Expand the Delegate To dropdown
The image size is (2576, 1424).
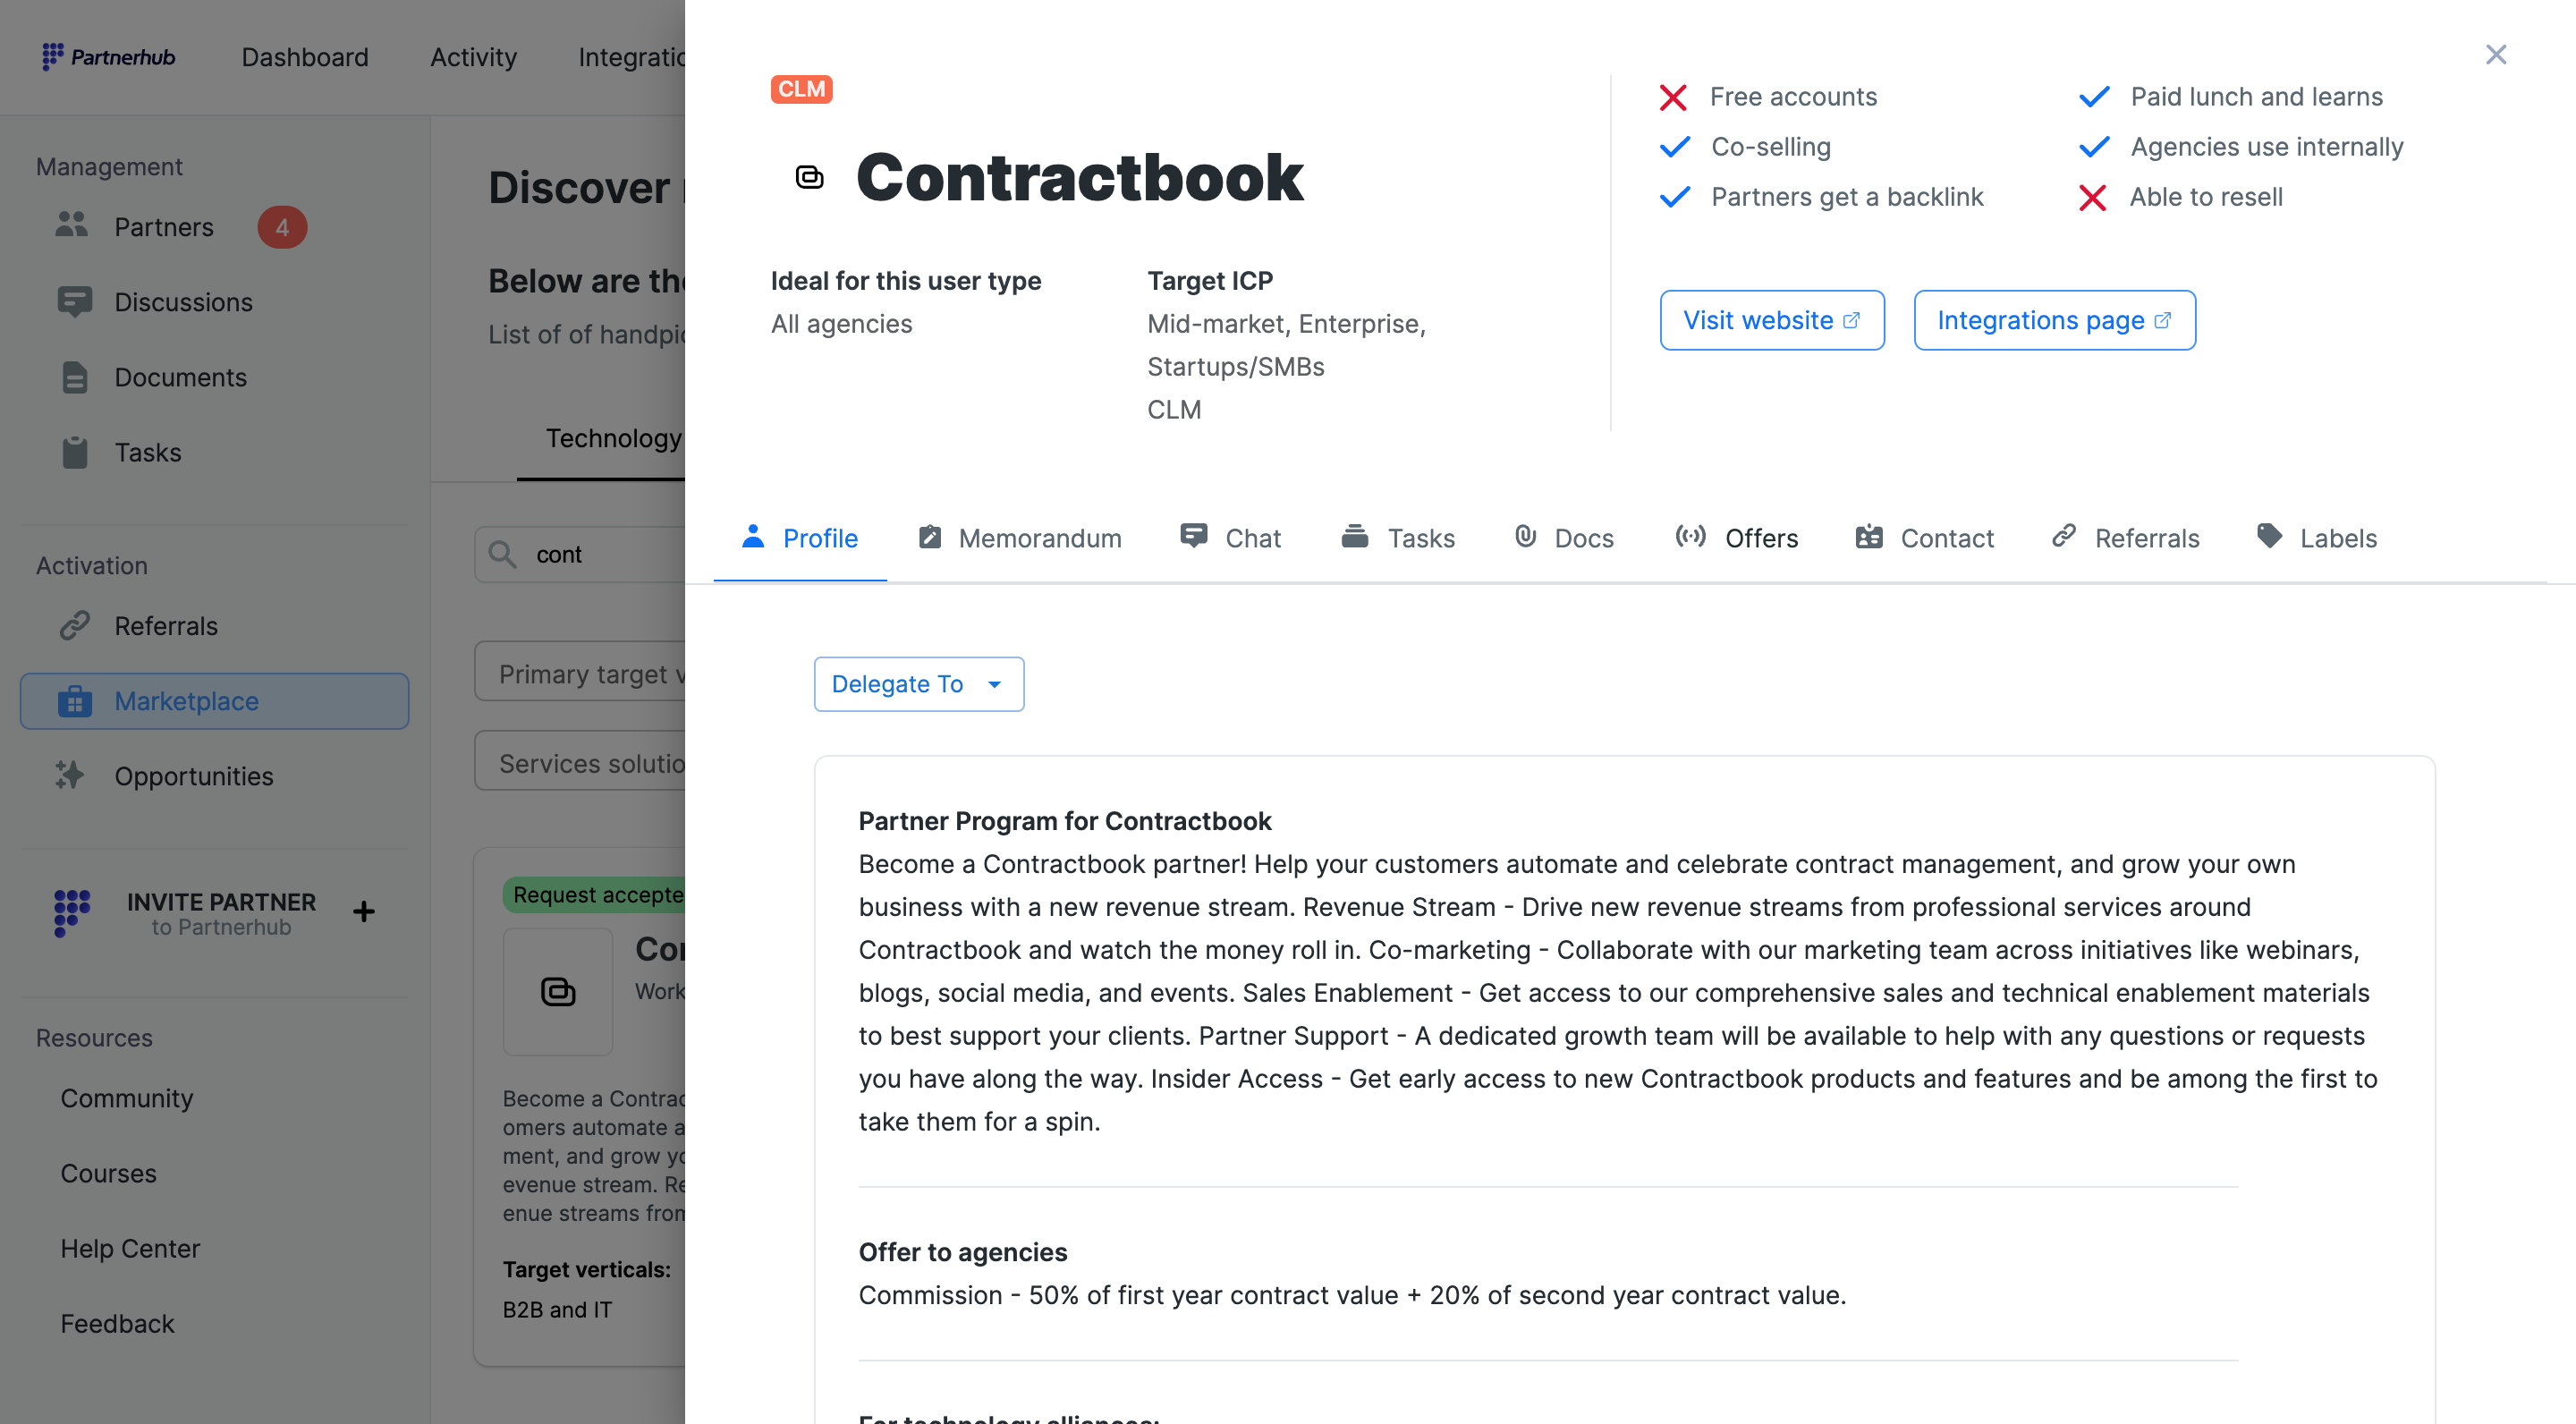[x=918, y=684]
